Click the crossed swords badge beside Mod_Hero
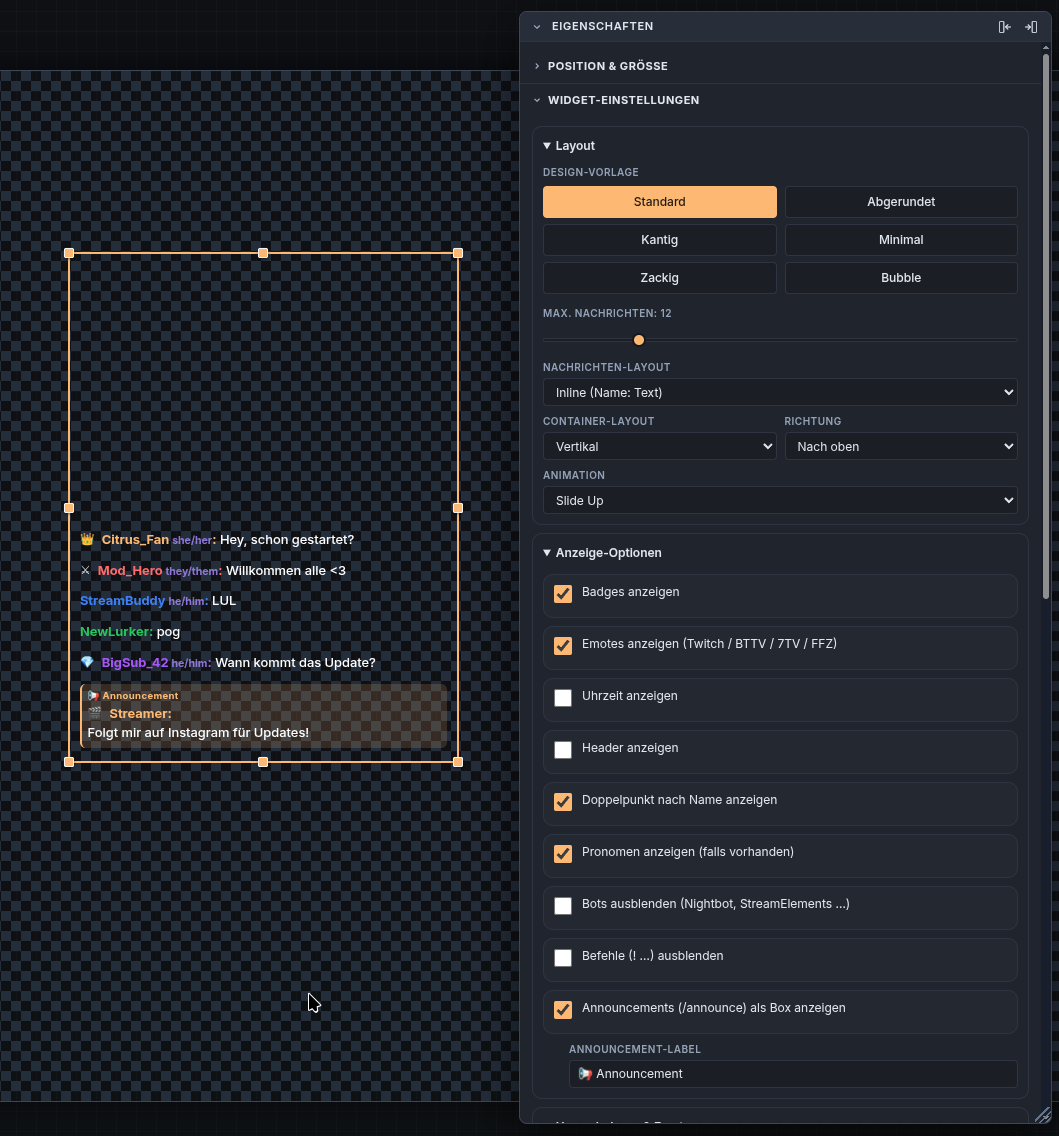This screenshot has height=1136, width=1059. click(85, 570)
